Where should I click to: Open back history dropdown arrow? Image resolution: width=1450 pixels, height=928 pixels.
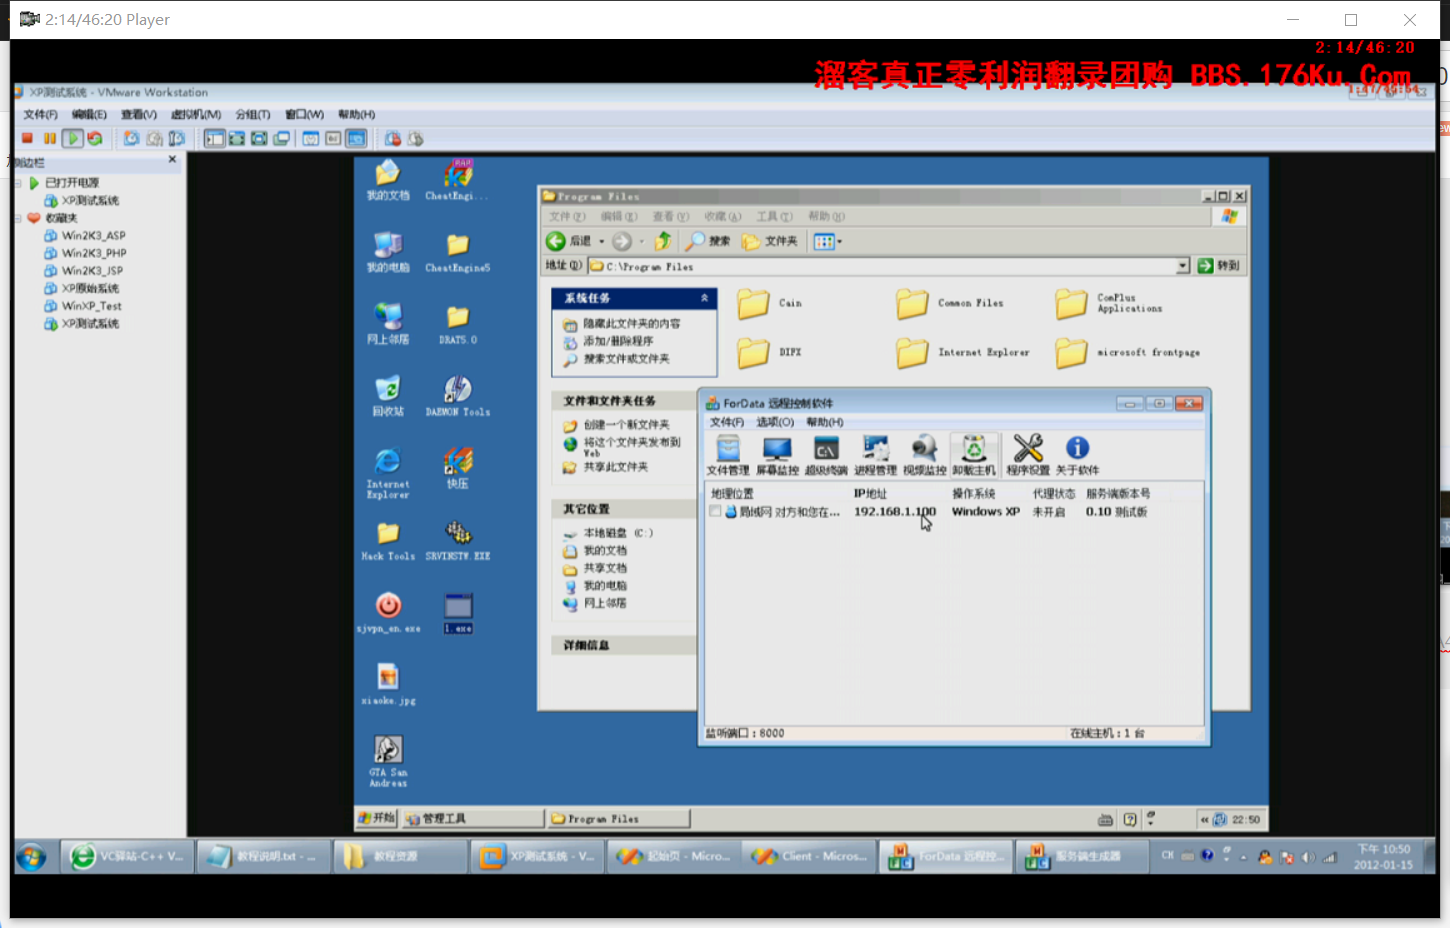coord(601,241)
